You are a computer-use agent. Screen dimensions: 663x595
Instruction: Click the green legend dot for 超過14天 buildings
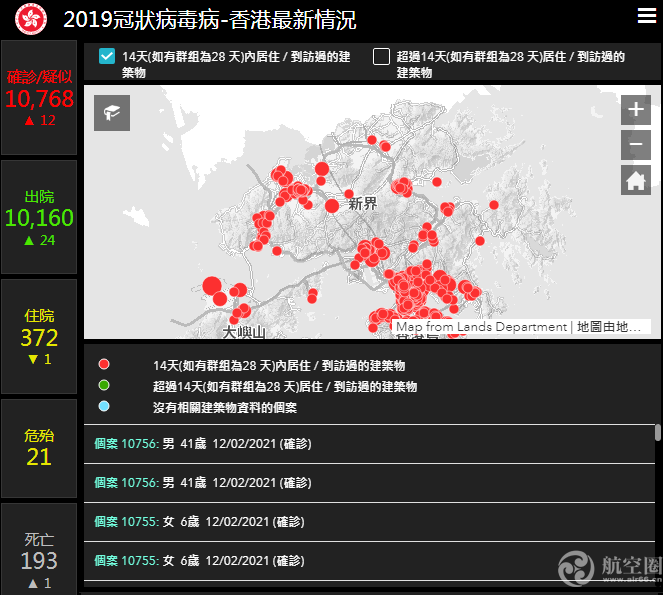(104, 385)
